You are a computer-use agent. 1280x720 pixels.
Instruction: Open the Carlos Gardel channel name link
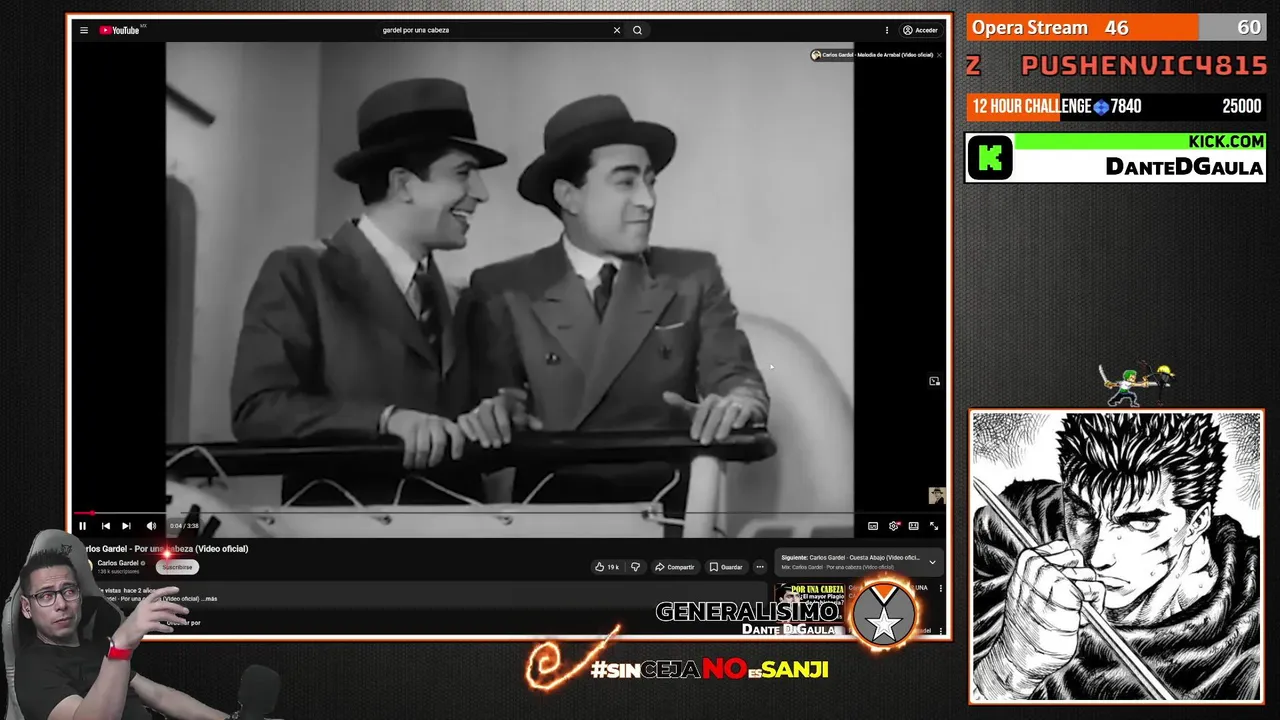click(118, 563)
